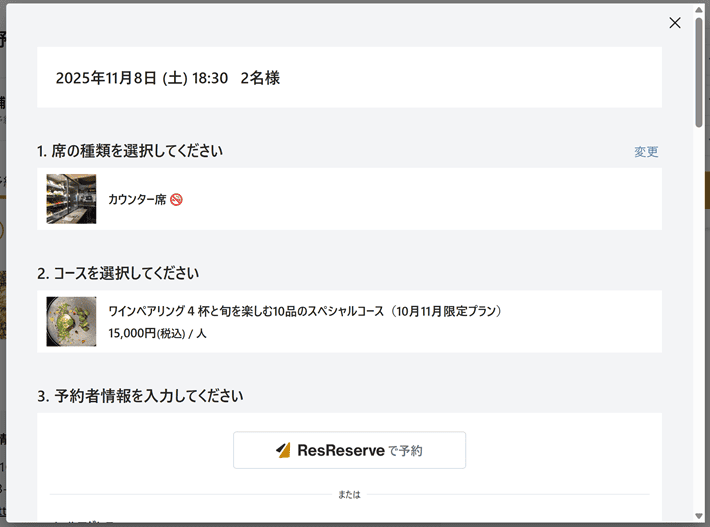Click the scrollbar up arrow
Viewport: 710px width, 527px height.
pyautogui.click(x=700, y=8)
